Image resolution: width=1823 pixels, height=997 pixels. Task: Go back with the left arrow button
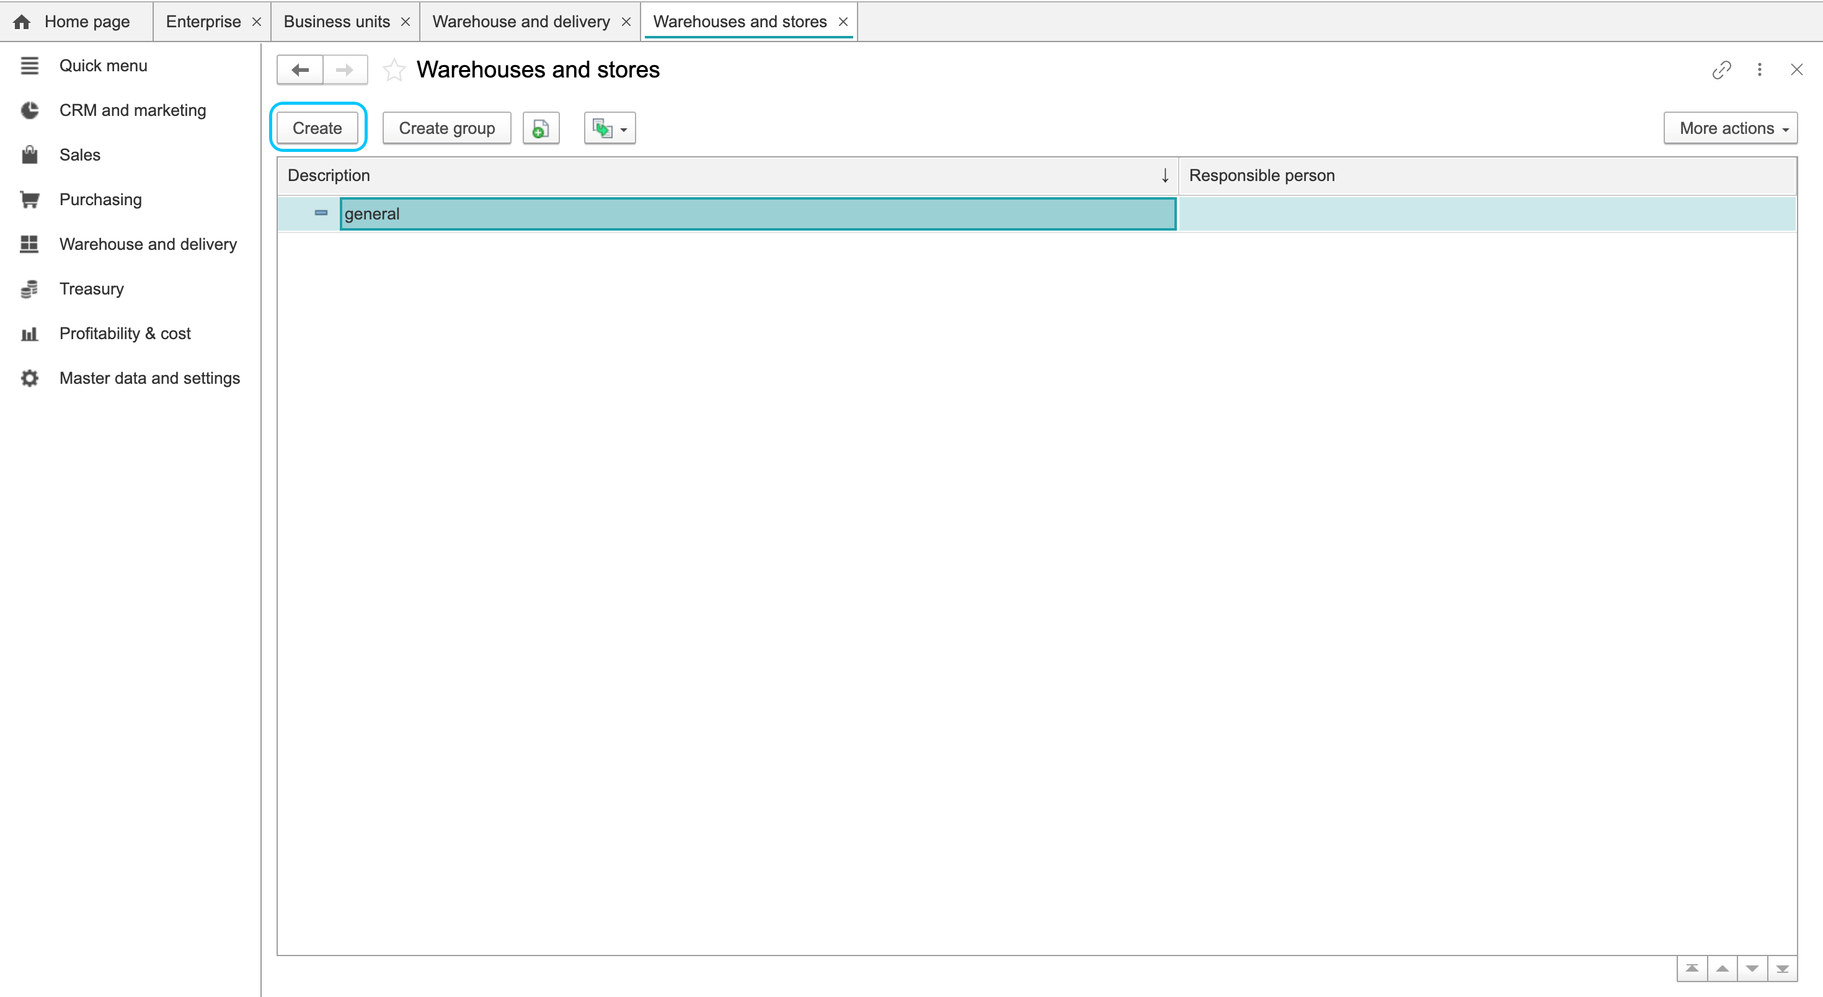[300, 70]
